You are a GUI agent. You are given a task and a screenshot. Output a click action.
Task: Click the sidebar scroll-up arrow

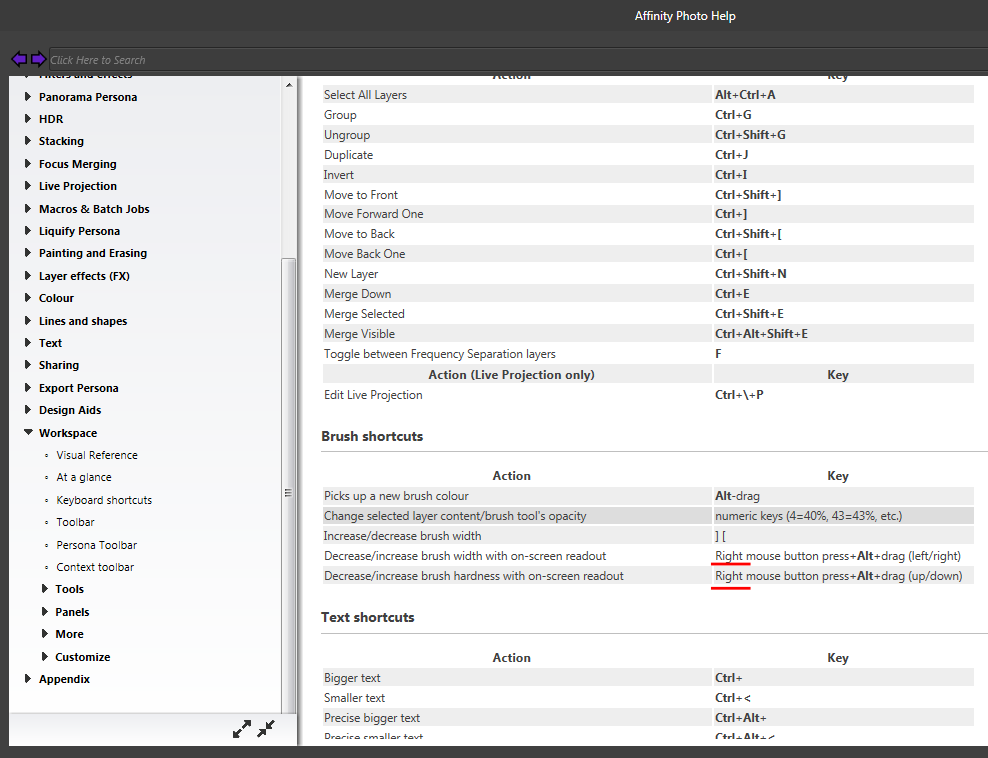point(289,85)
